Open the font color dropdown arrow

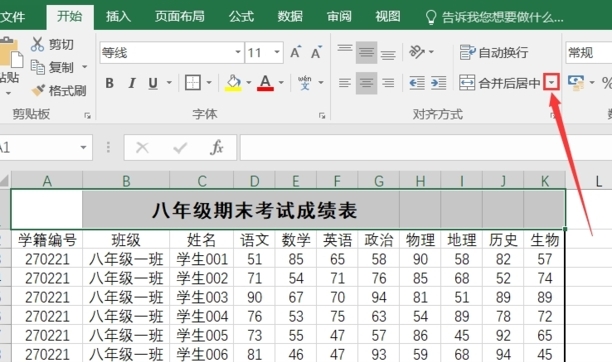(281, 83)
